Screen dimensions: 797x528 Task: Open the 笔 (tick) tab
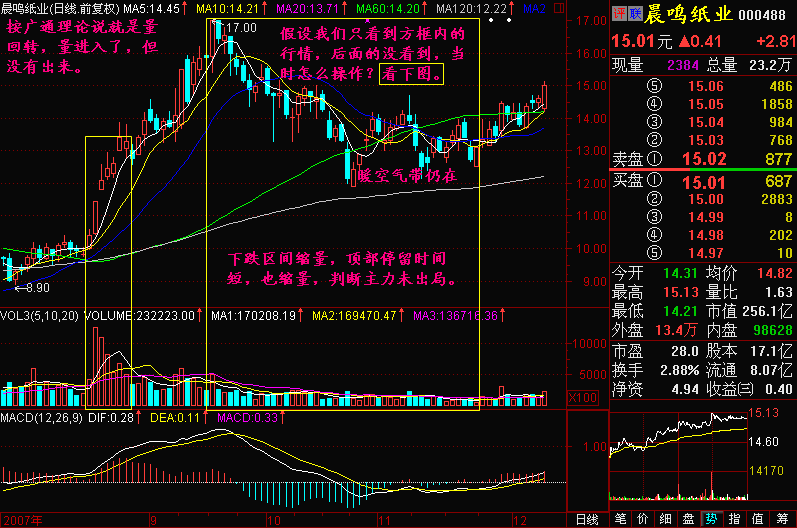(x=620, y=519)
